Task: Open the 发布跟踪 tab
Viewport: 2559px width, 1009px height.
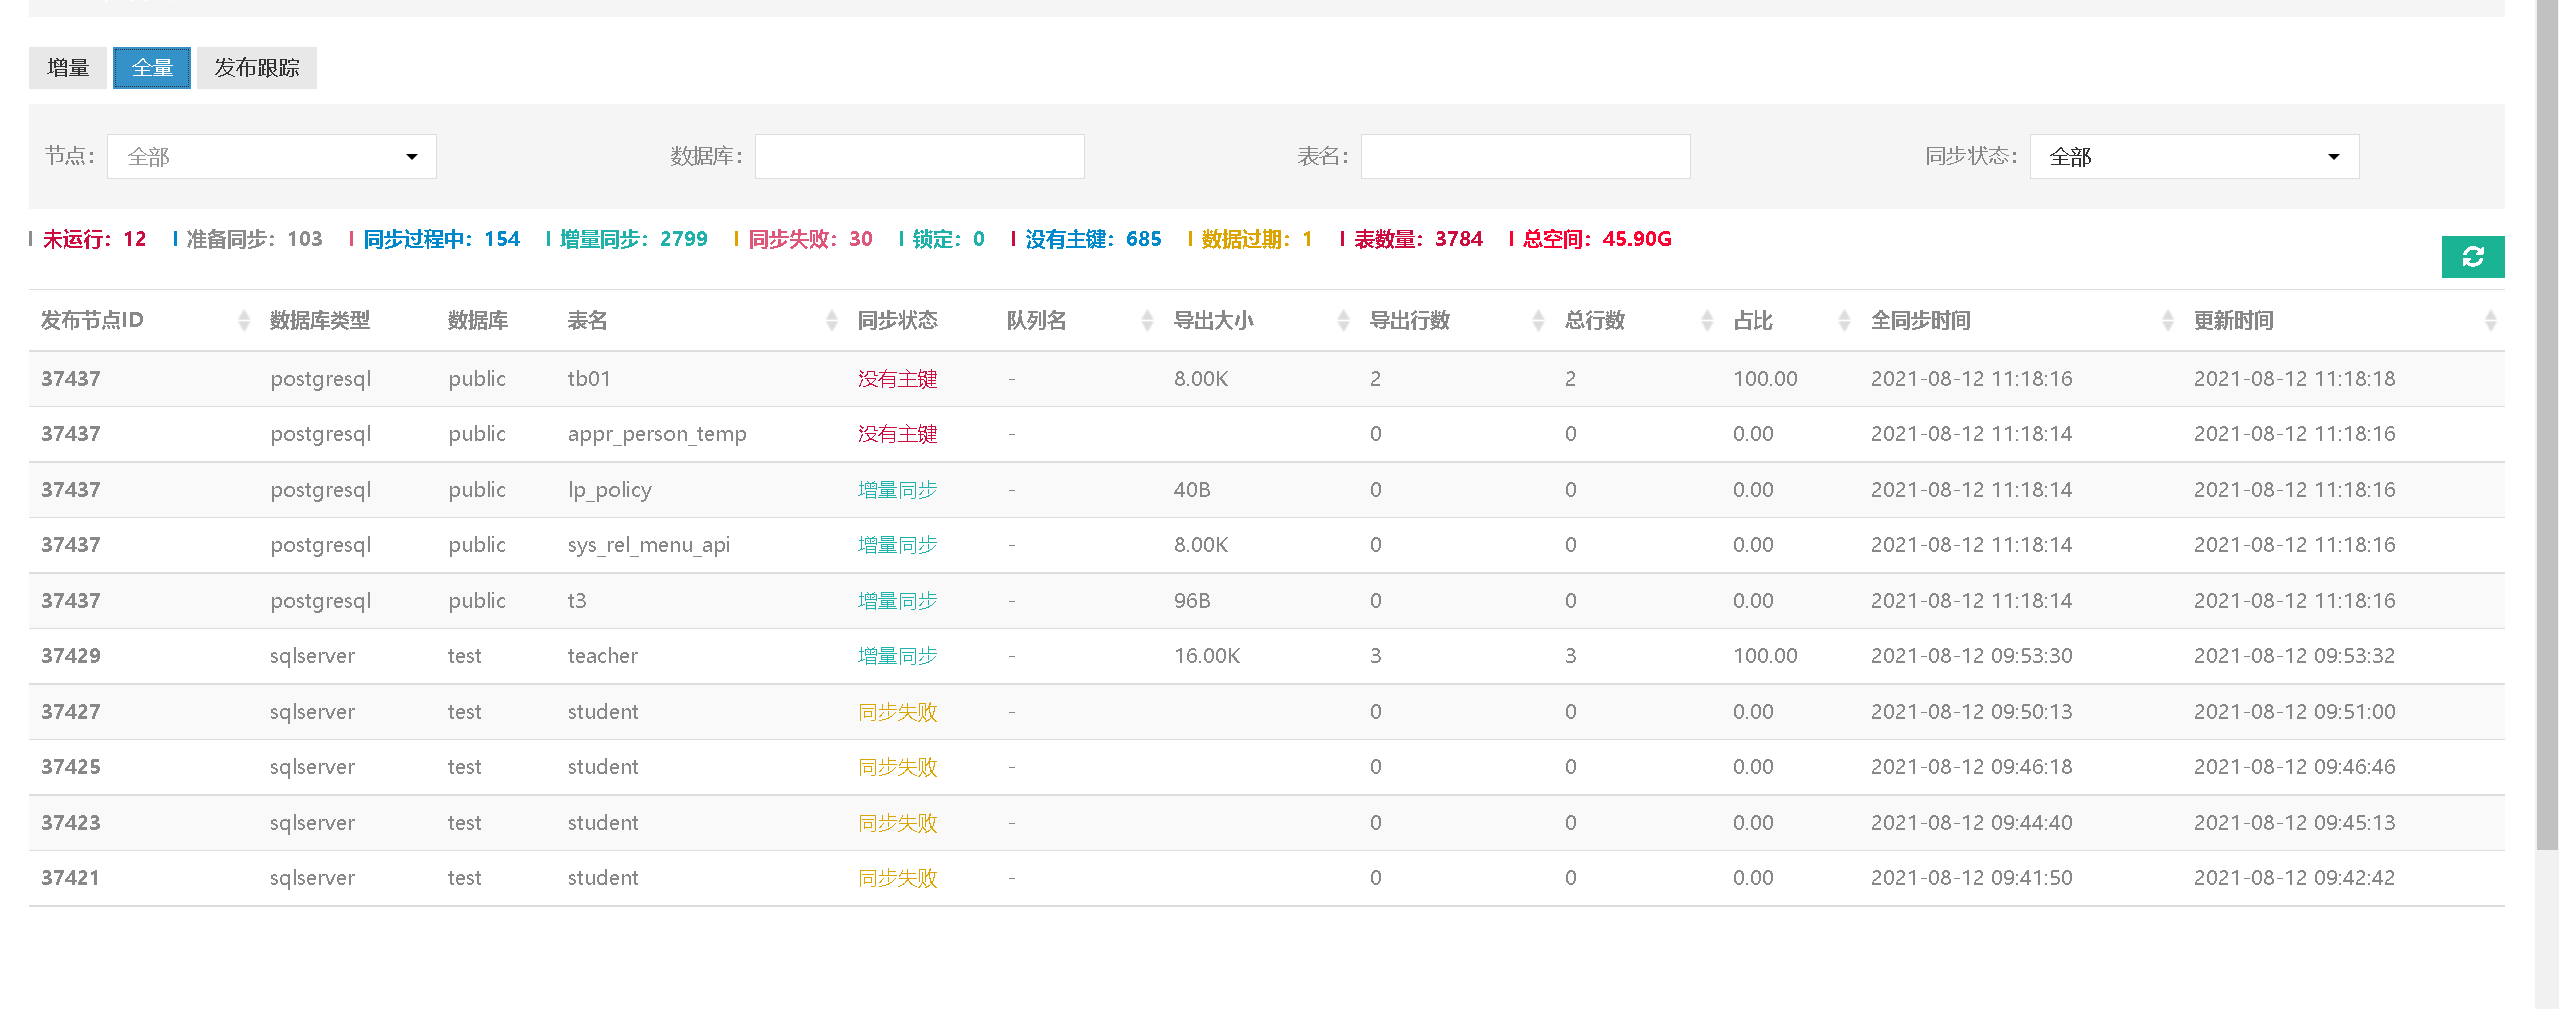Action: pos(256,68)
